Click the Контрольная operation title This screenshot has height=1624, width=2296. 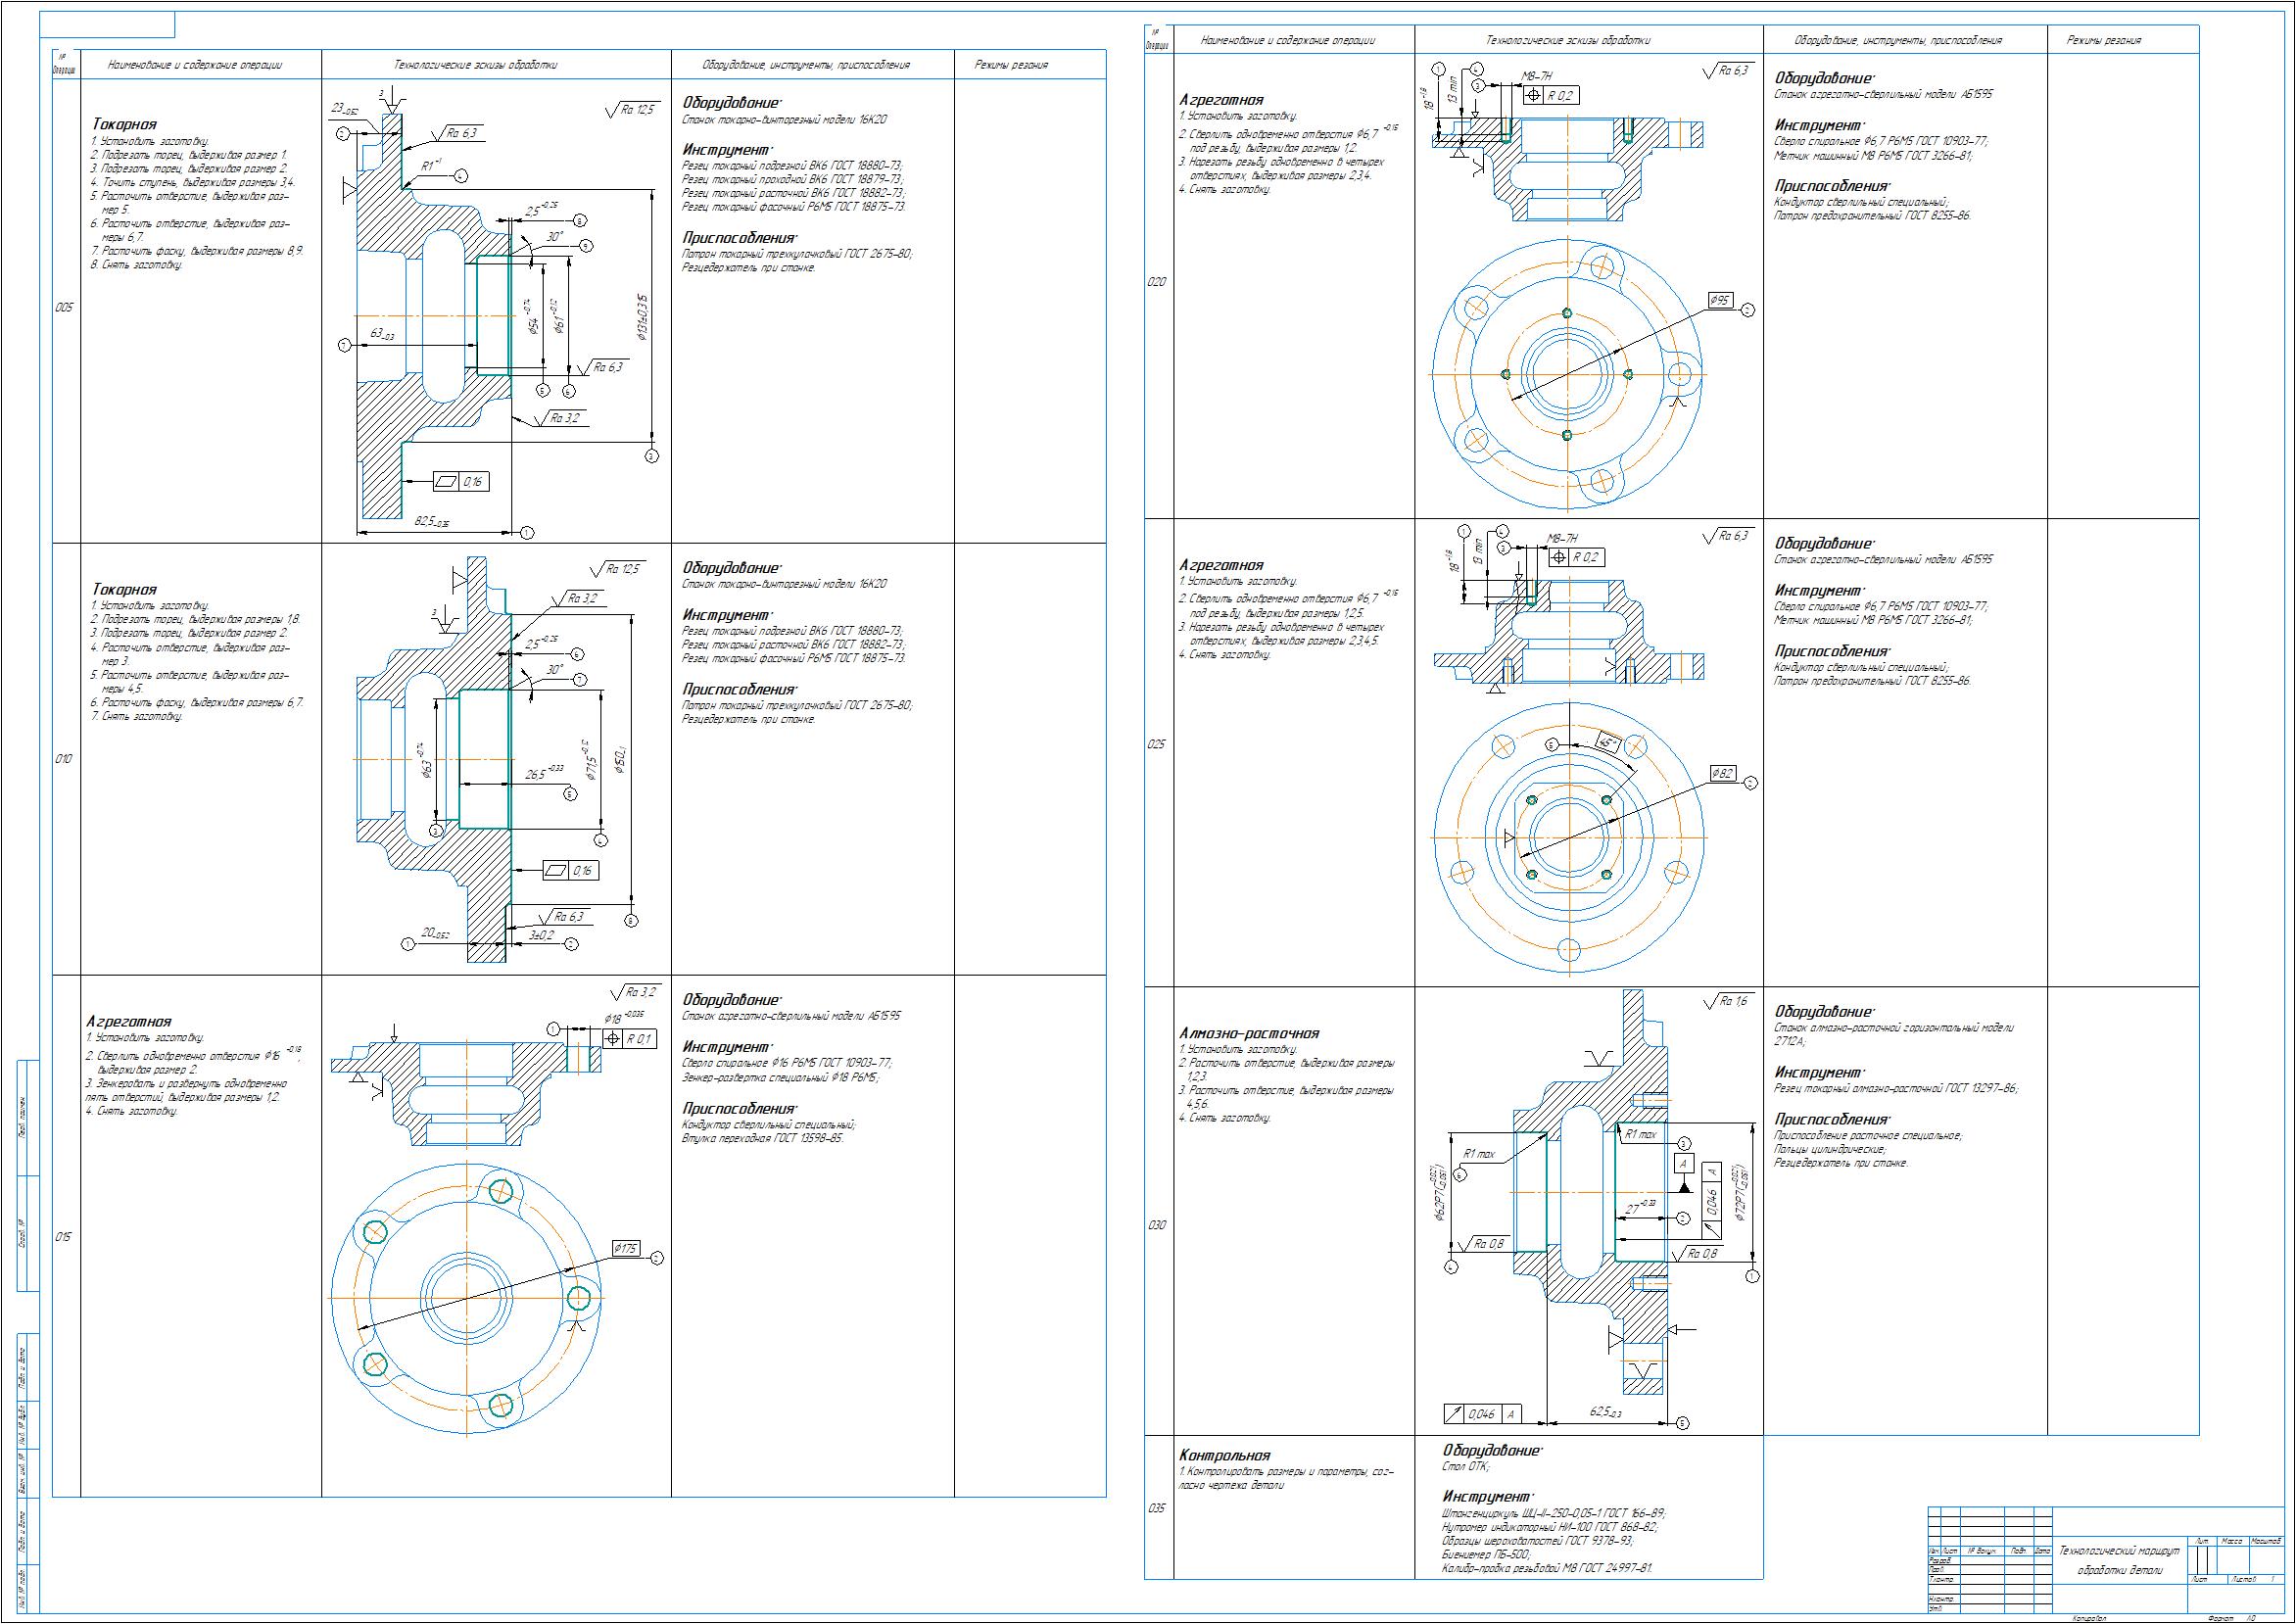[1224, 1456]
